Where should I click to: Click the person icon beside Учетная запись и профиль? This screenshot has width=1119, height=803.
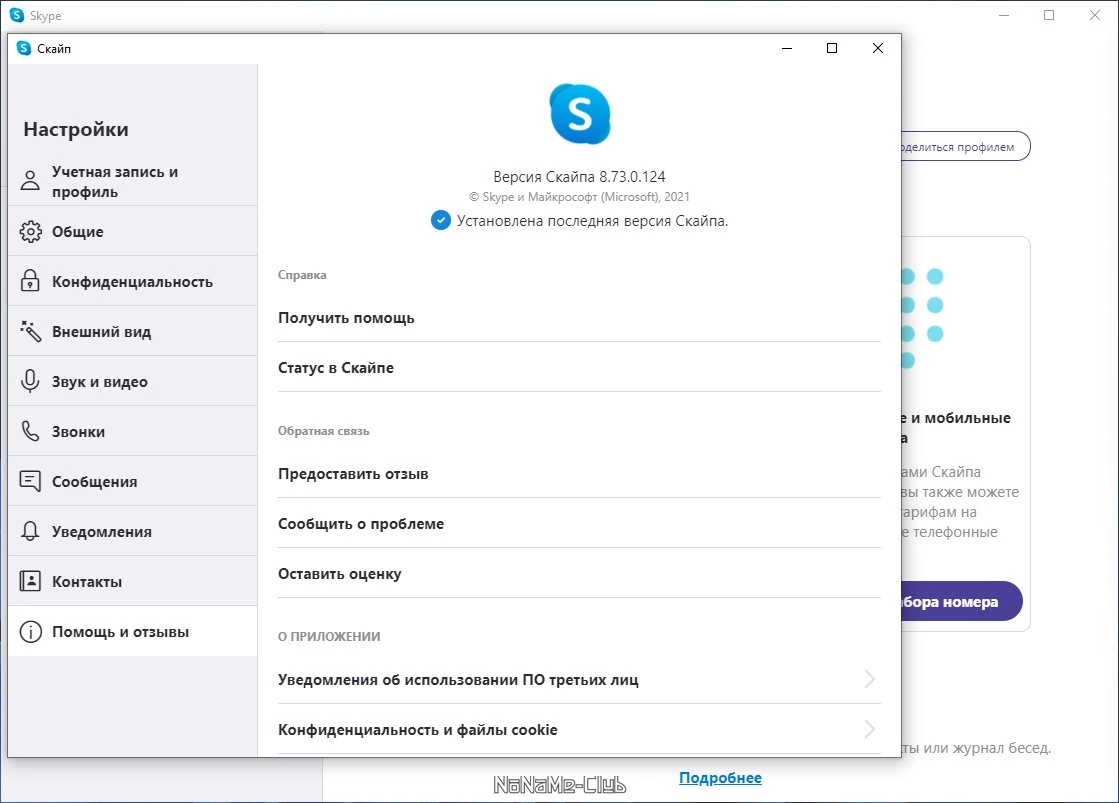[x=30, y=181]
